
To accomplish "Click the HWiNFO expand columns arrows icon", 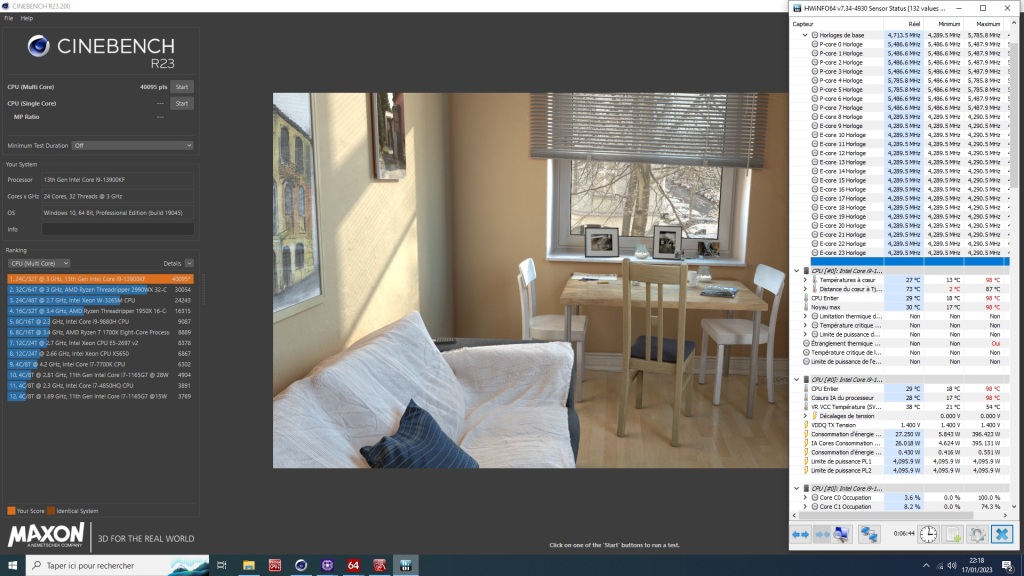I will pyautogui.click(x=801, y=535).
